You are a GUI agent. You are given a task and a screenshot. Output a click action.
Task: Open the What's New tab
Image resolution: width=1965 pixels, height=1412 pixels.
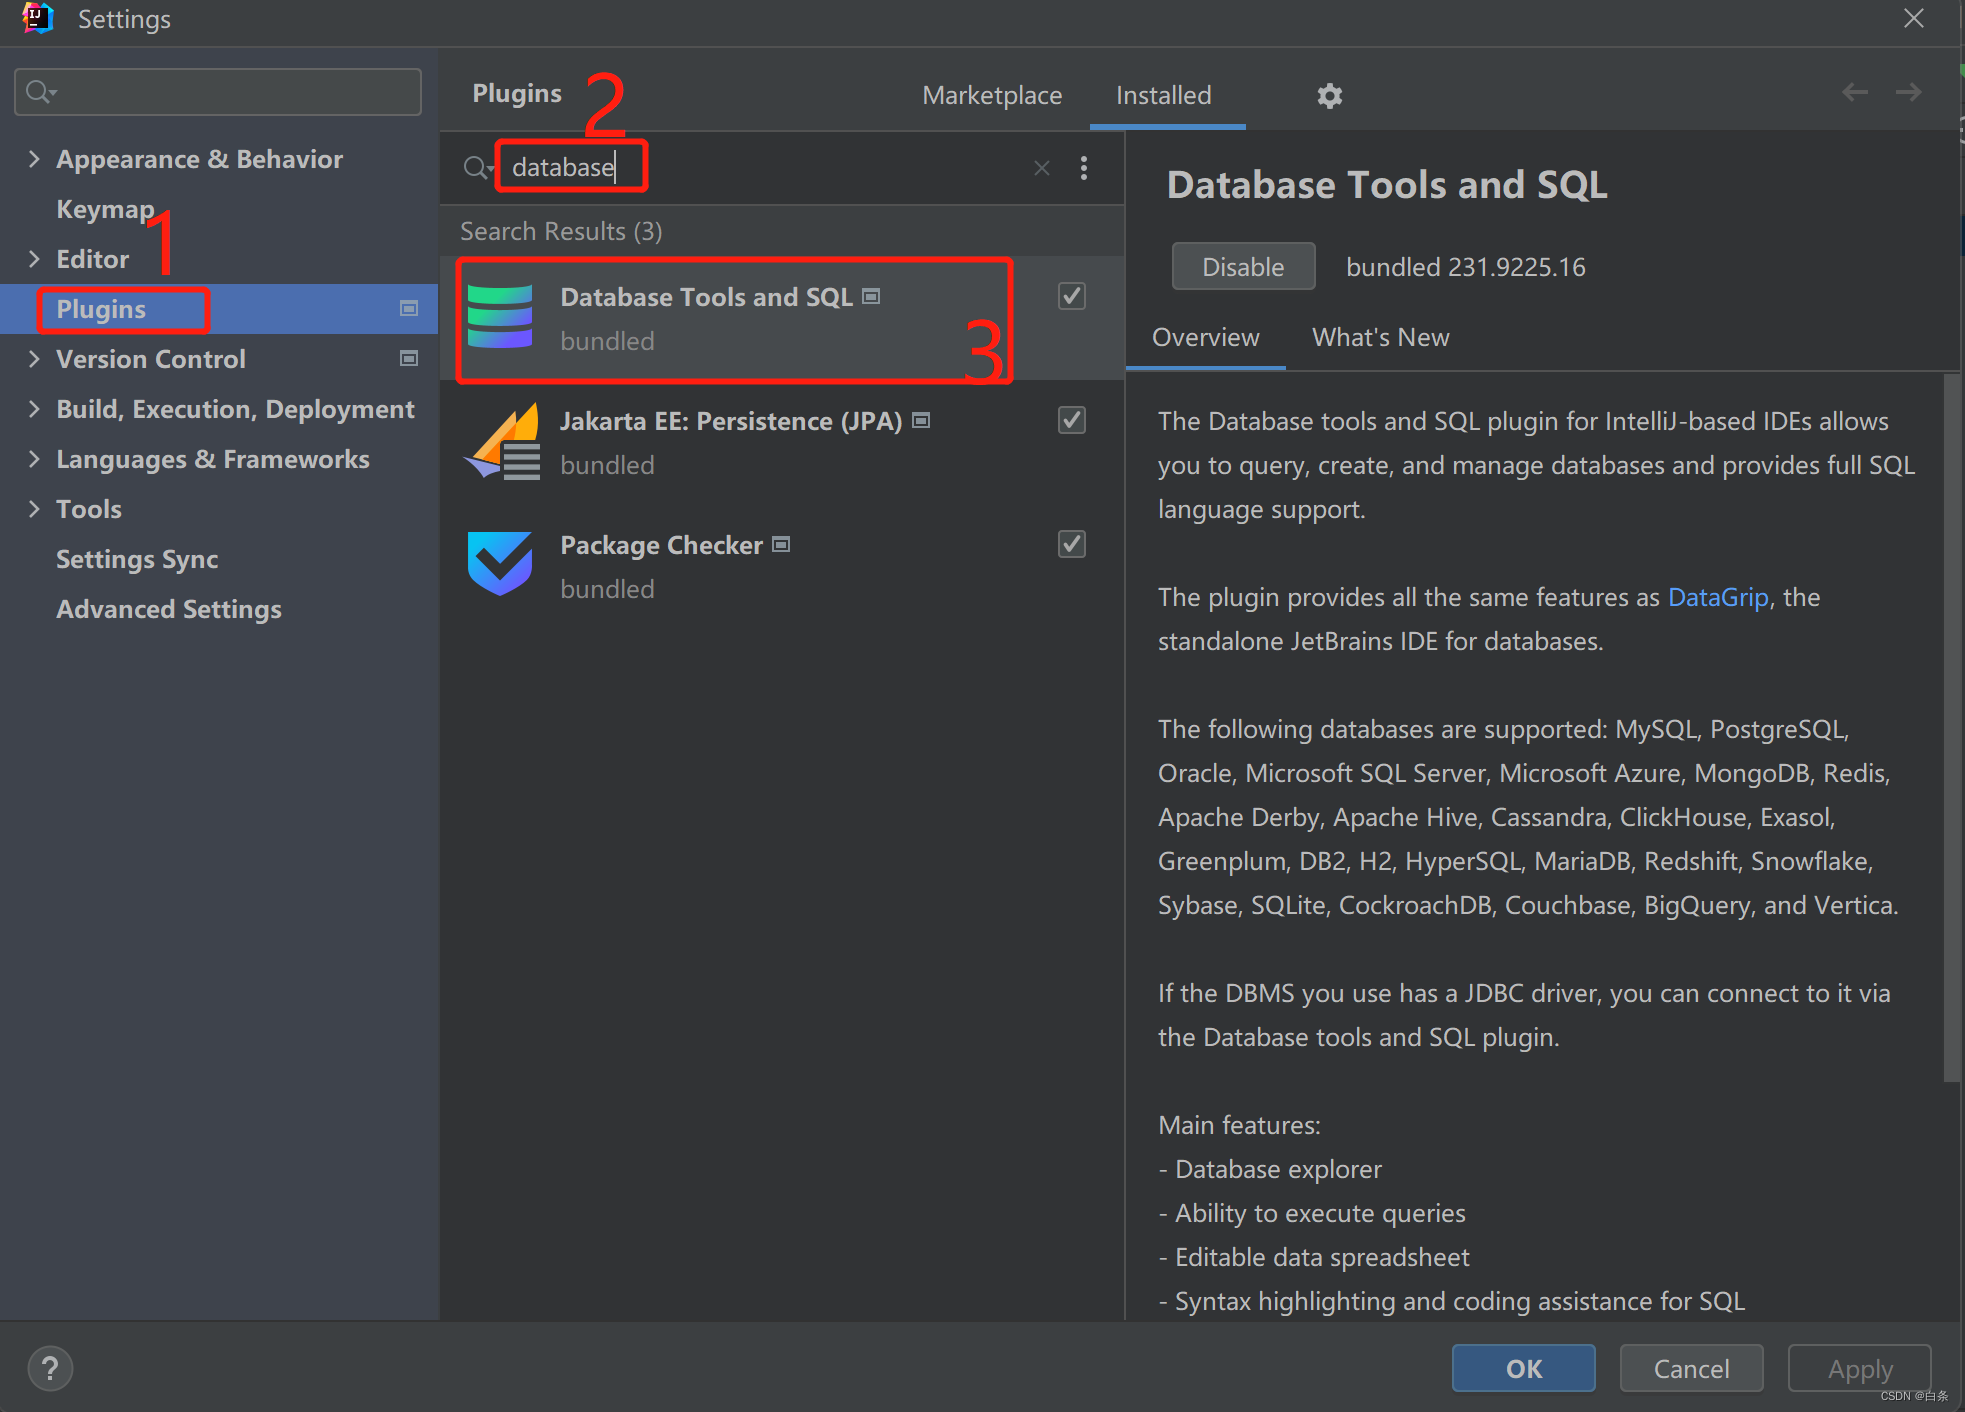1380,337
